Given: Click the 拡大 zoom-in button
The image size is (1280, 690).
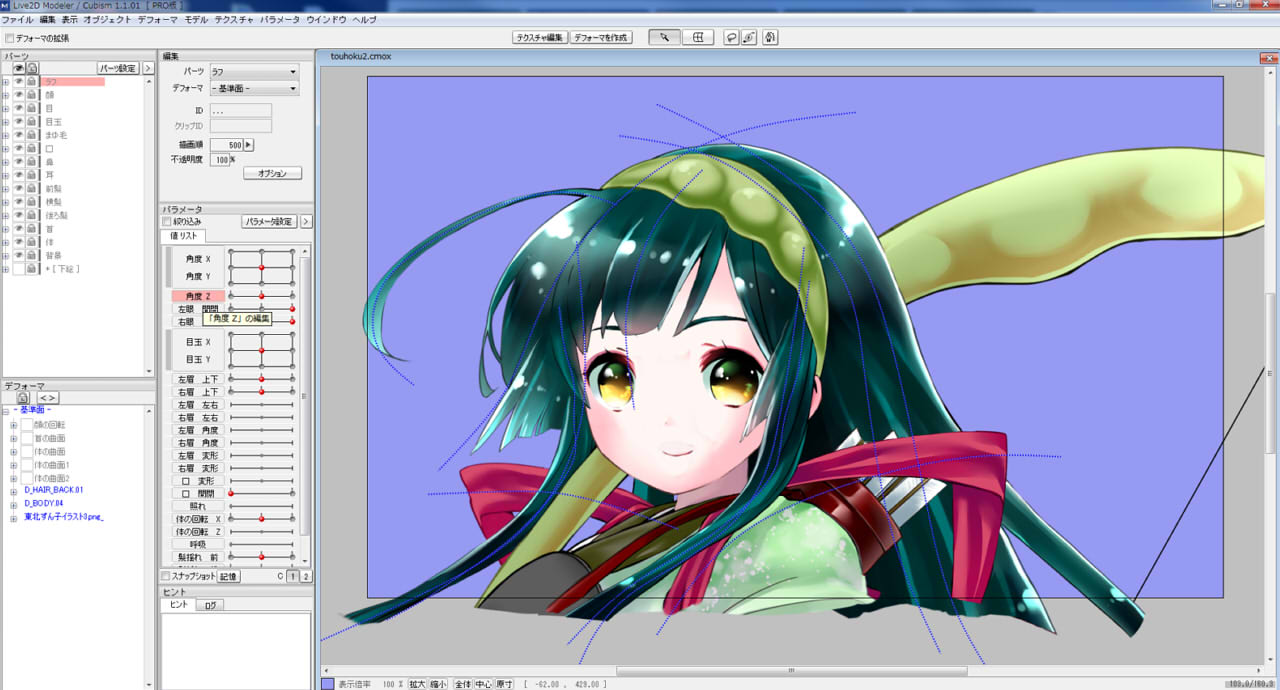Looking at the screenshot, I should click(416, 684).
